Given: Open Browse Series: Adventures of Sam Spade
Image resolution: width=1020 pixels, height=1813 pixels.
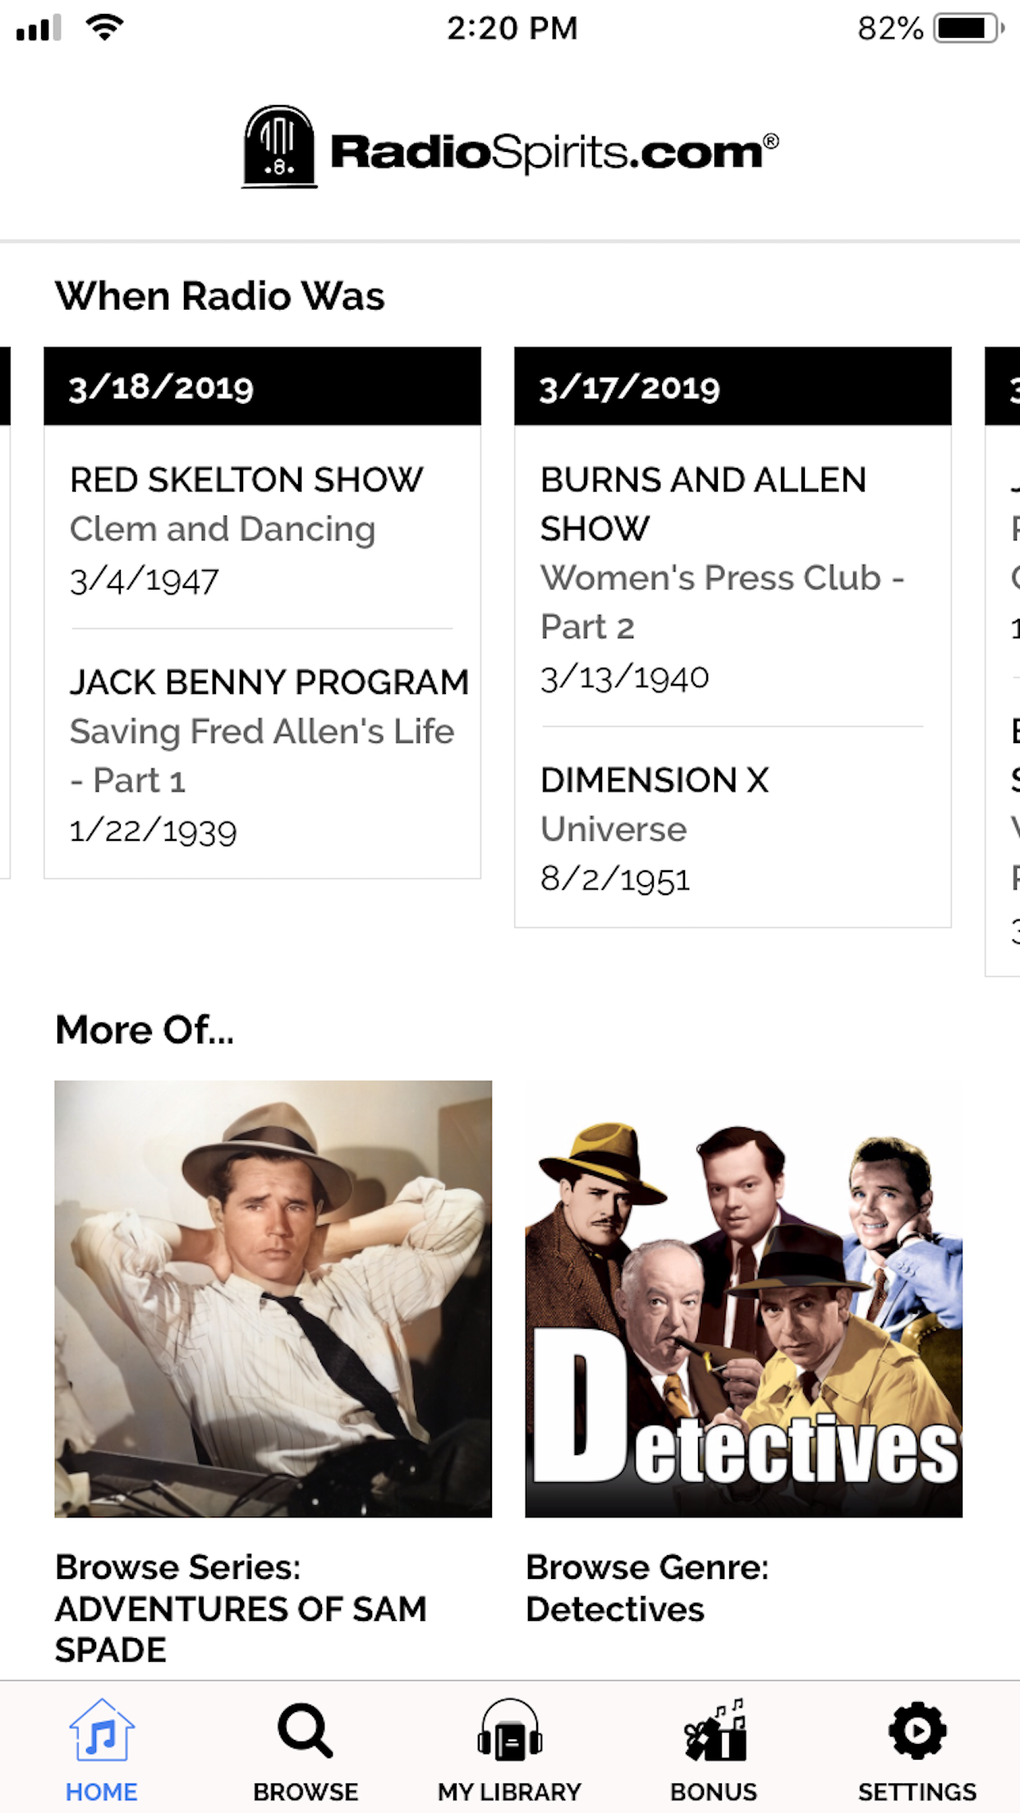Looking at the screenshot, I should click(x=240, y=1607).
